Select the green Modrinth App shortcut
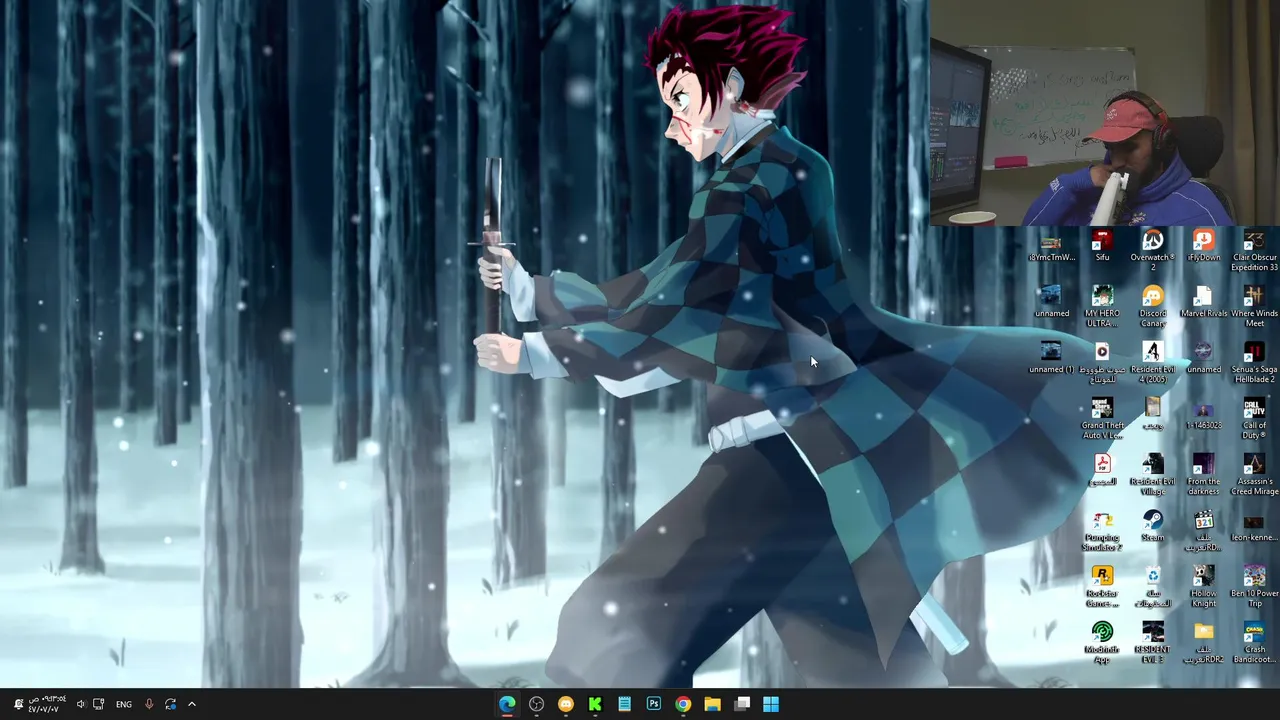The height and width of the screenshot is (720, 1280). point(1102,642)
